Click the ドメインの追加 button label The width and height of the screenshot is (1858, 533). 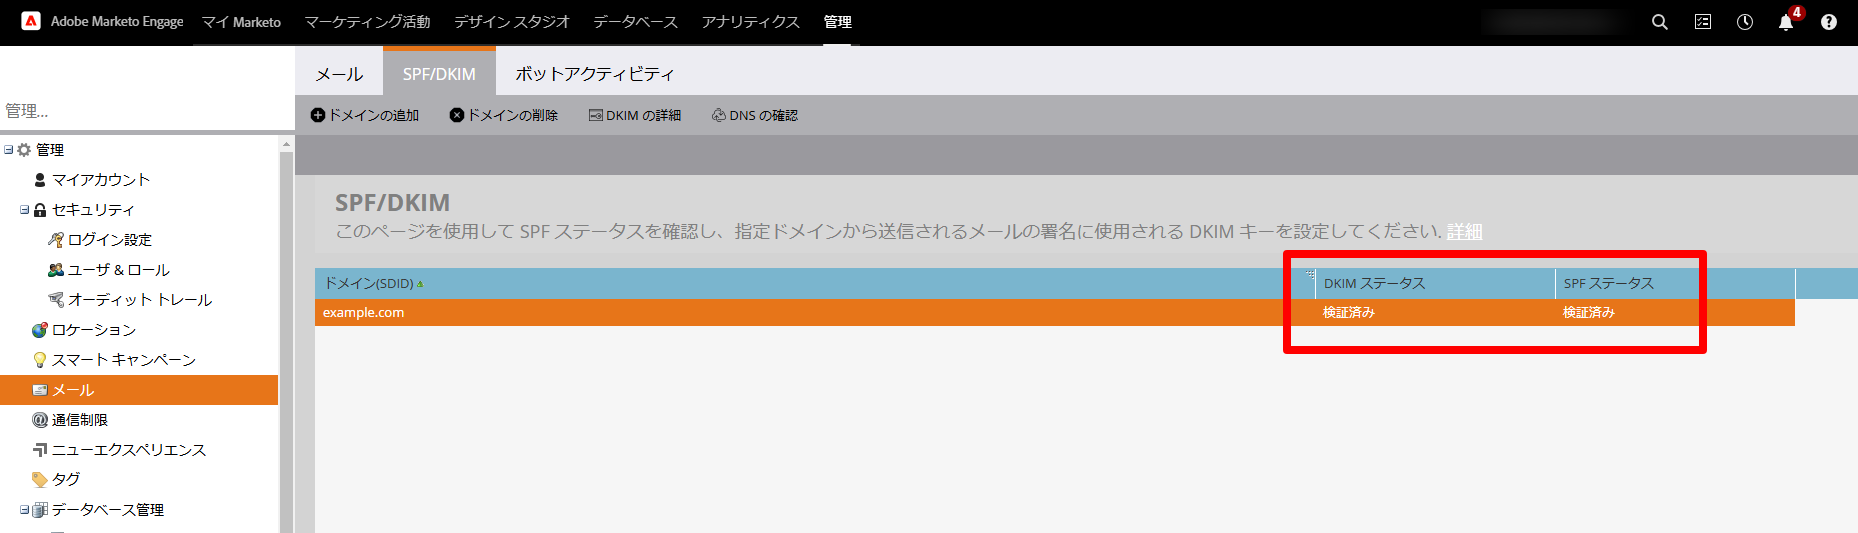pyautogui.click(x=374, y=115)
